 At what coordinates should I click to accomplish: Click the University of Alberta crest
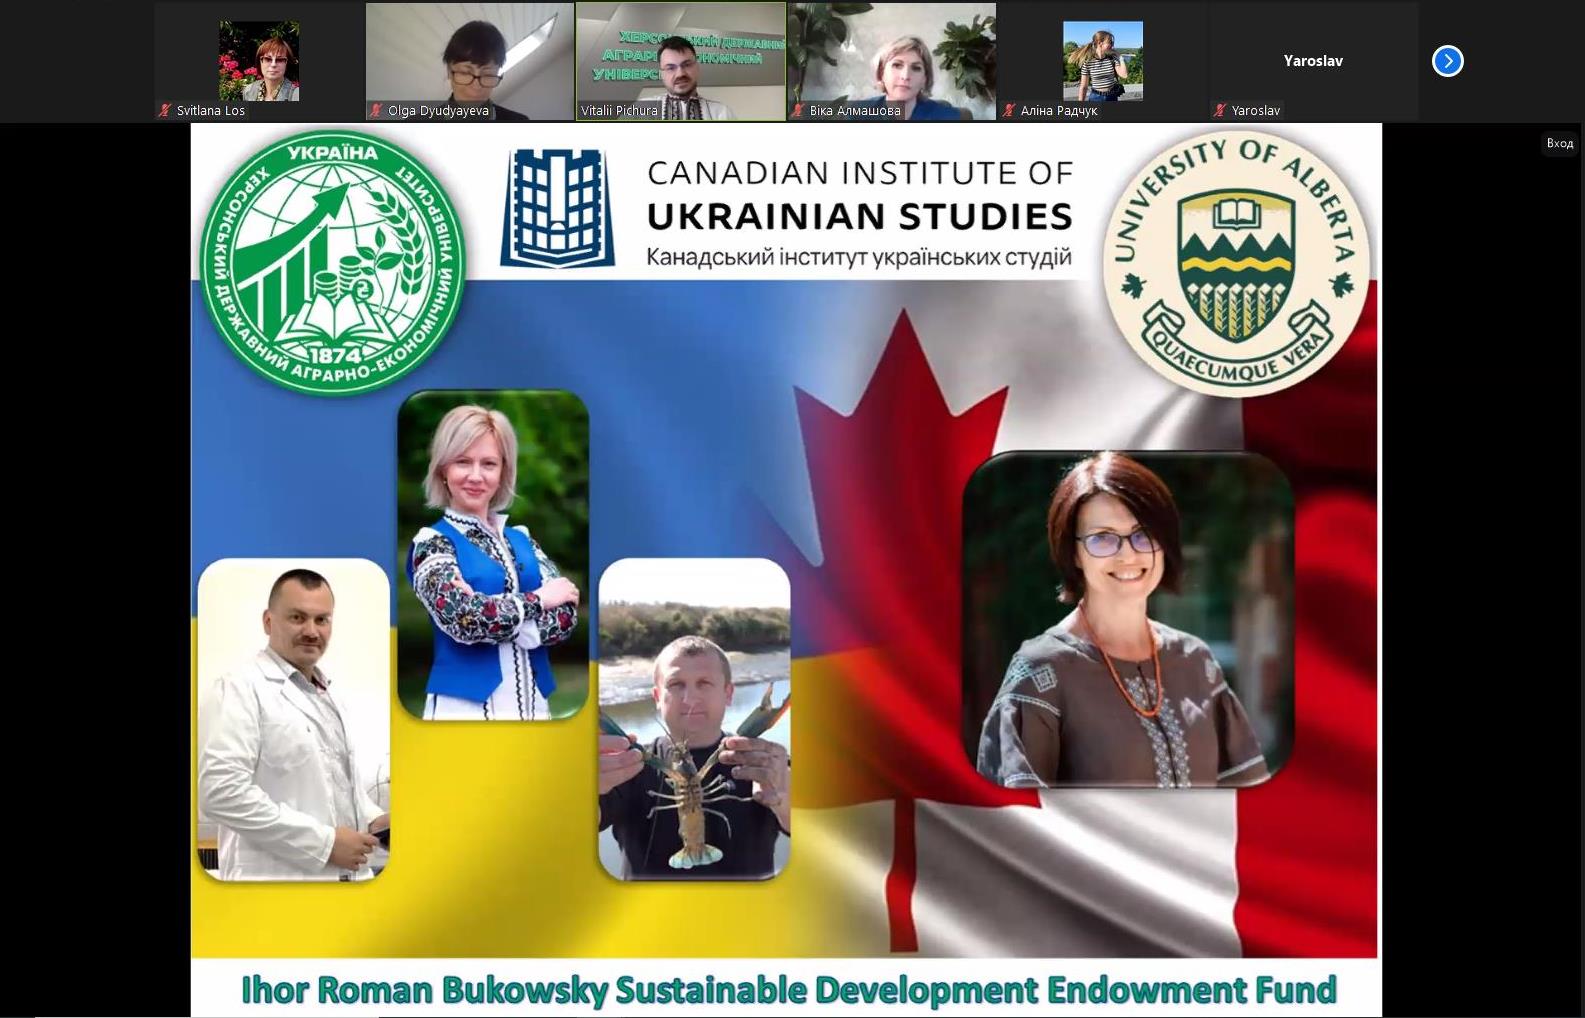(1237, 264)
